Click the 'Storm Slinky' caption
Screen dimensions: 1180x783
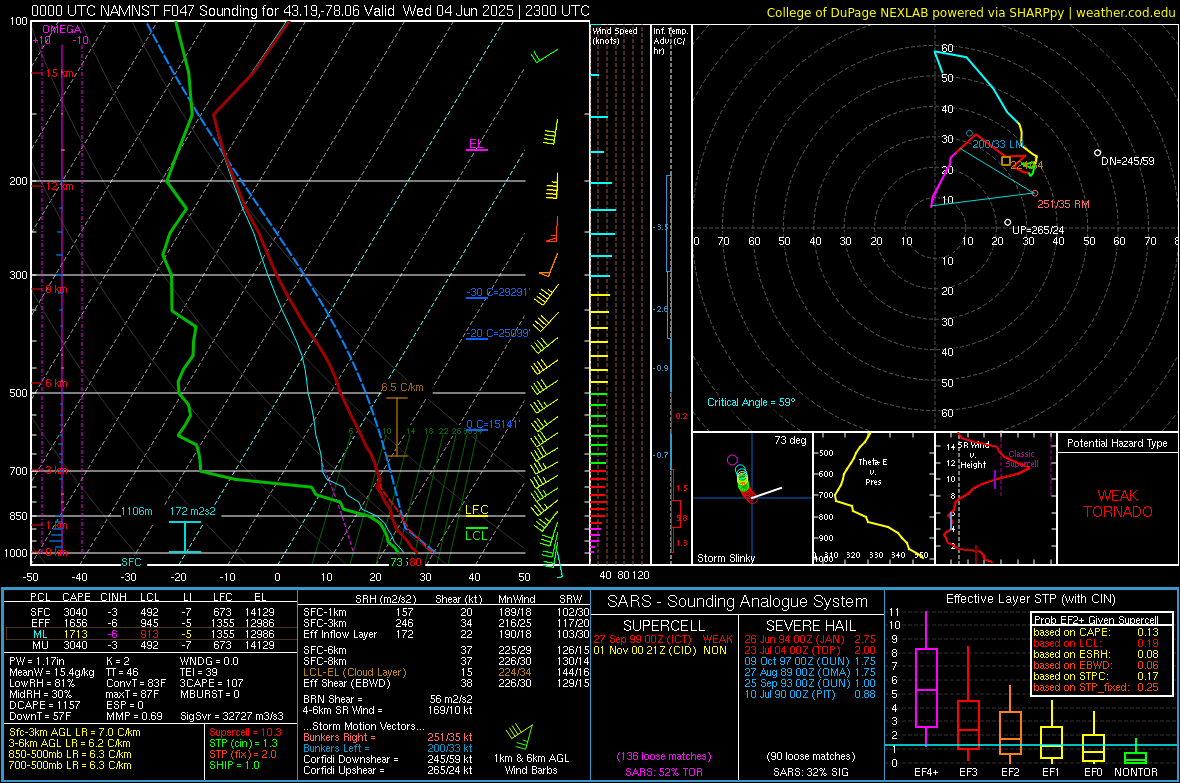pyautogui.click(x=725, y=558)
